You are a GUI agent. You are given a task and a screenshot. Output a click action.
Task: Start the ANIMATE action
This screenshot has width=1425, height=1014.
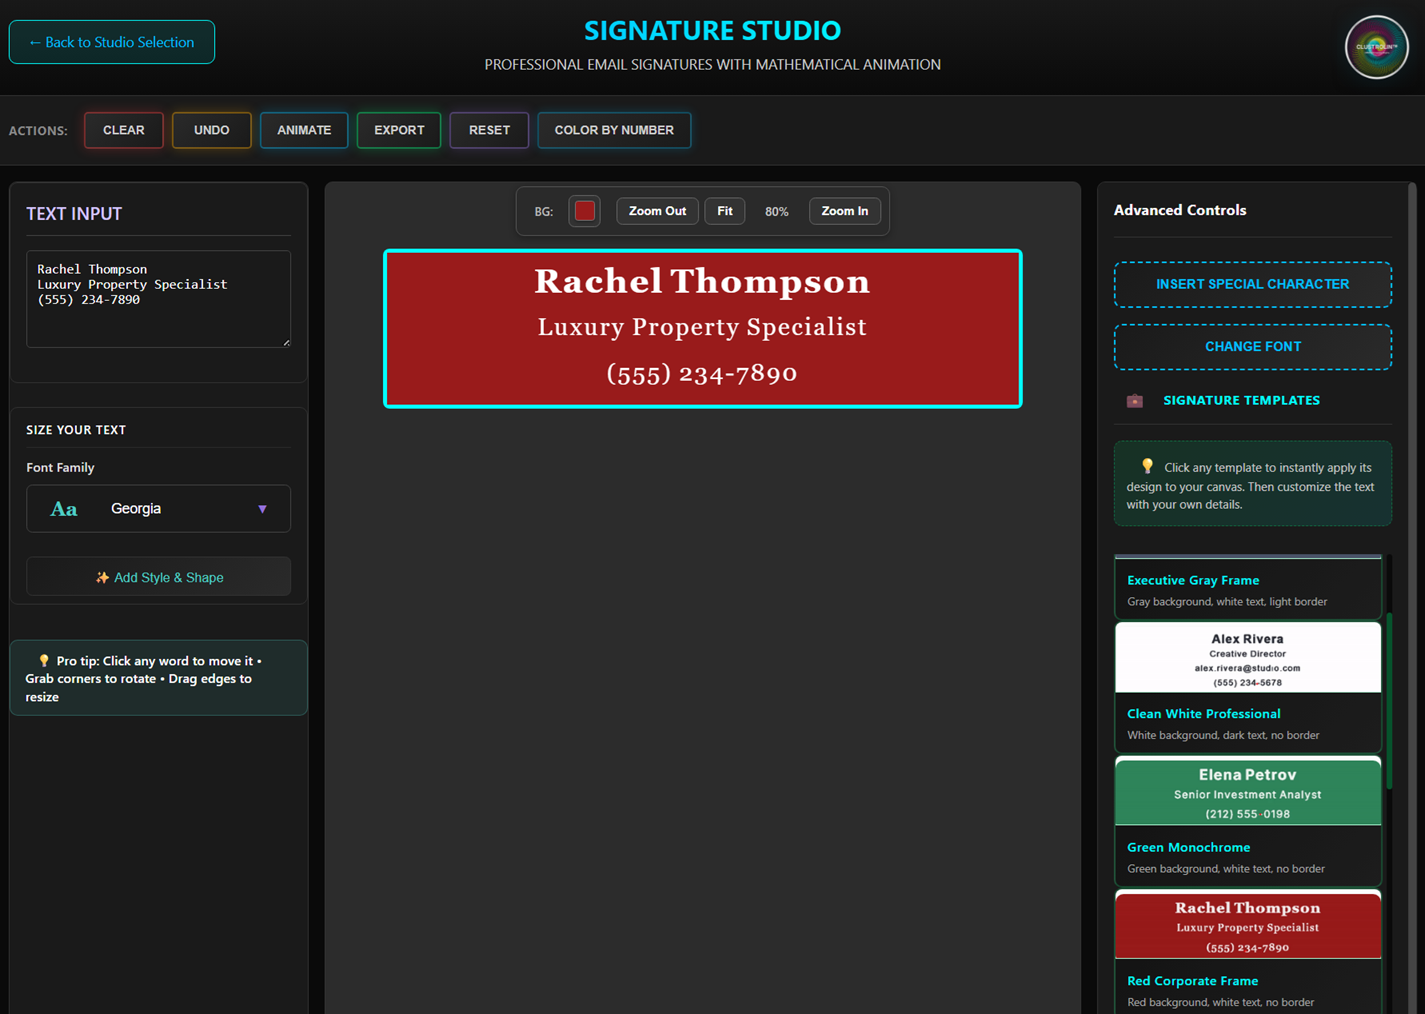(x=304, y=130)
